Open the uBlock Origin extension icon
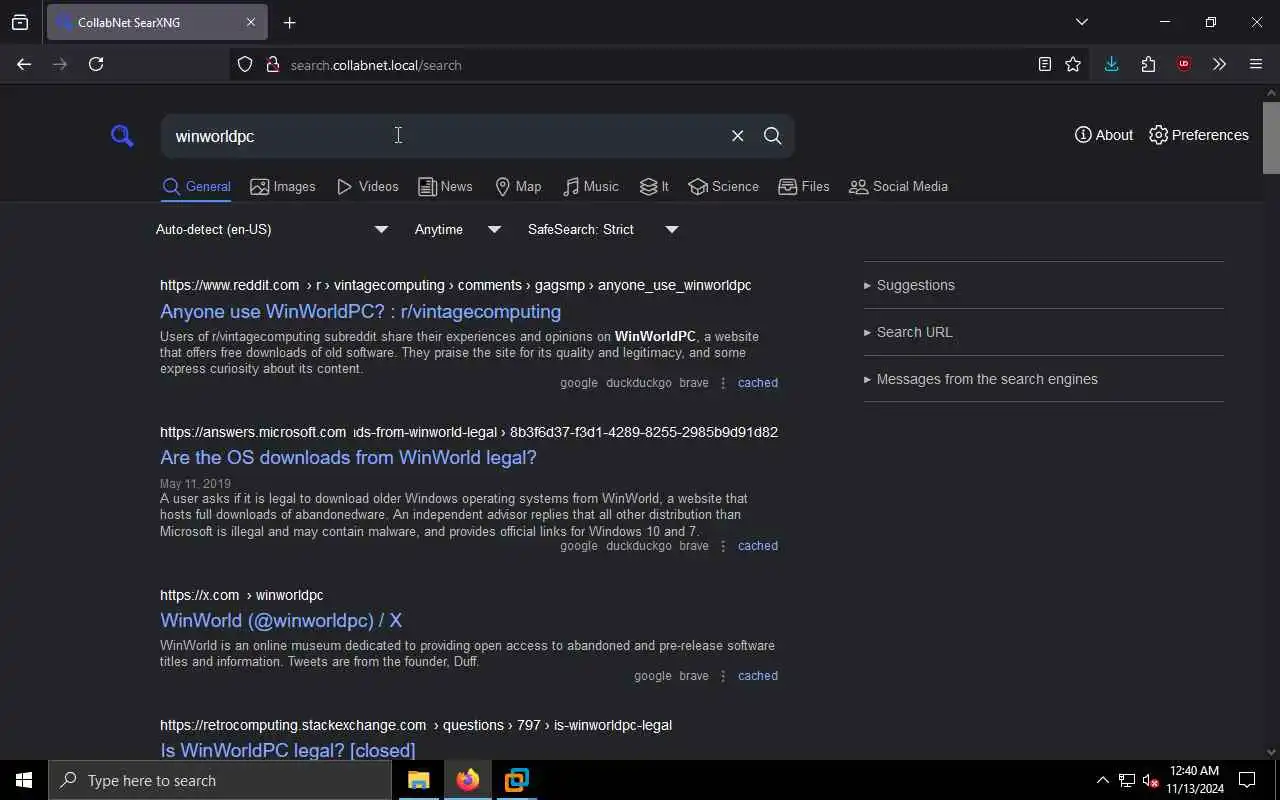 [1184, 64]
